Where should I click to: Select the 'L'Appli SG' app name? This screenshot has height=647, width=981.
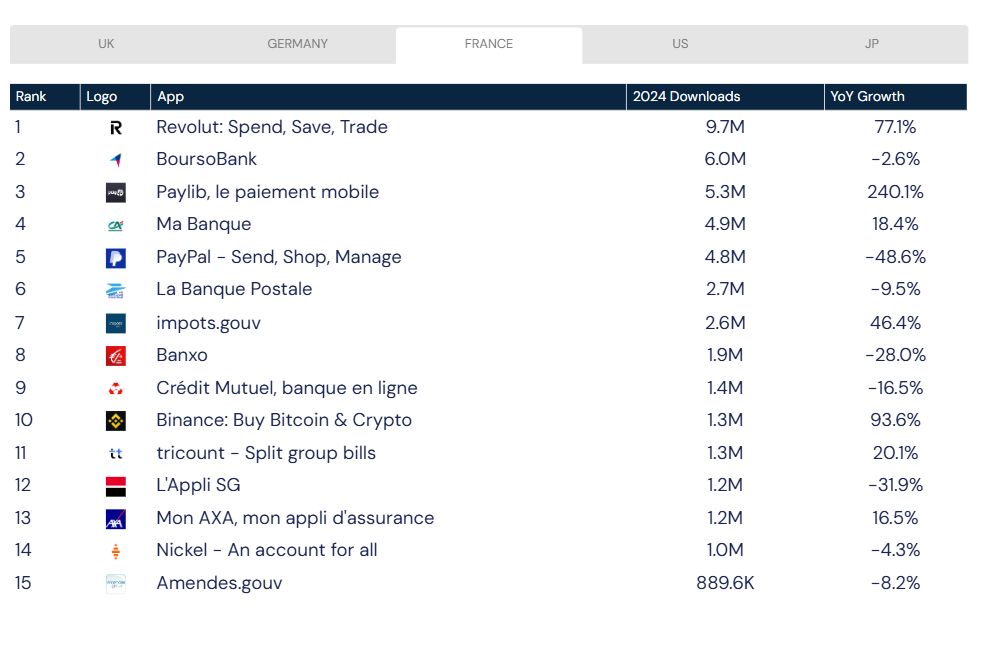[198, 485]
